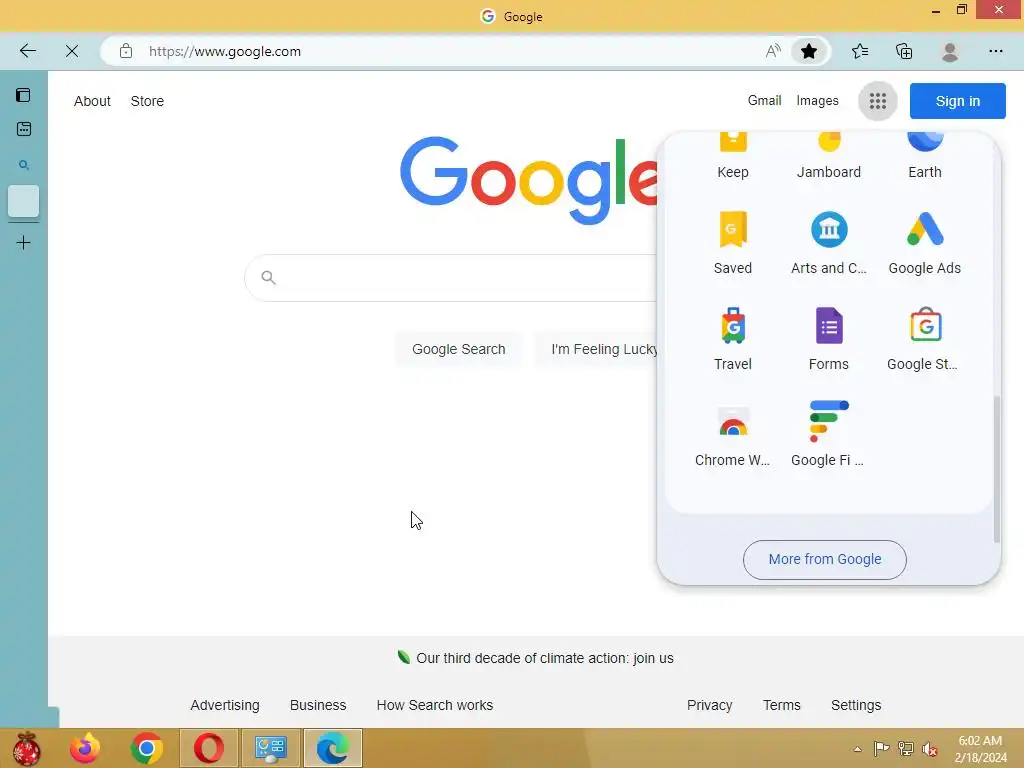
Task: Launch Firefox from the taskbar
Action: (85, 748)
